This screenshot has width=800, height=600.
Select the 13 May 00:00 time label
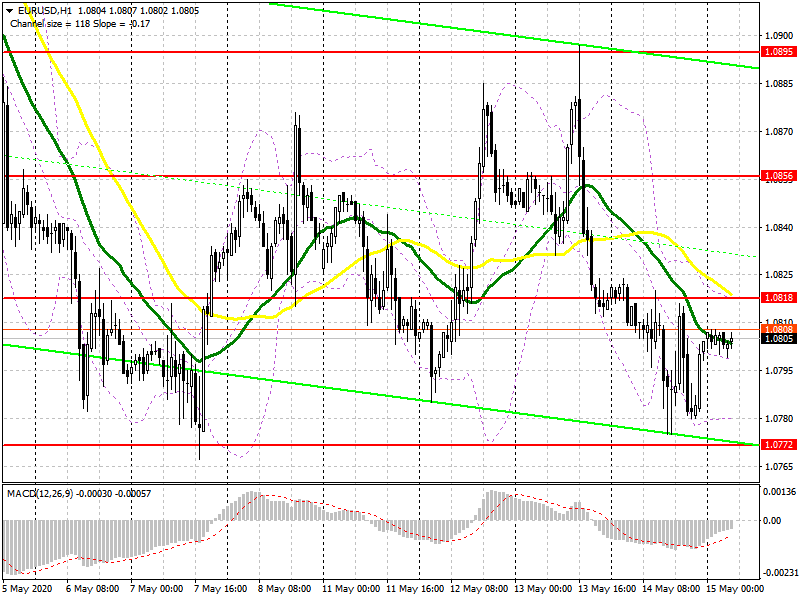(543, 589)
